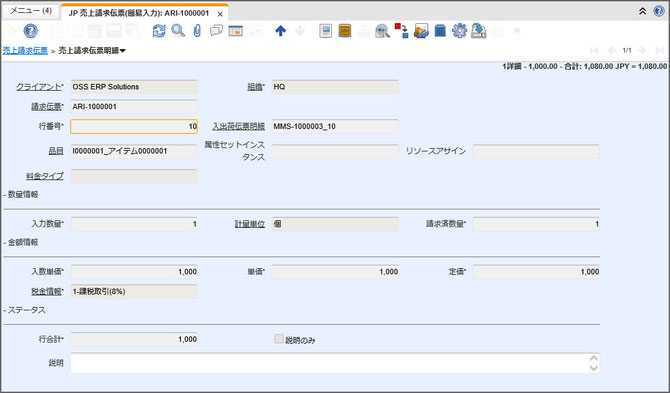670x393 pixels.
Task: Click the 税金情報 label link
Action: point(46,291)
